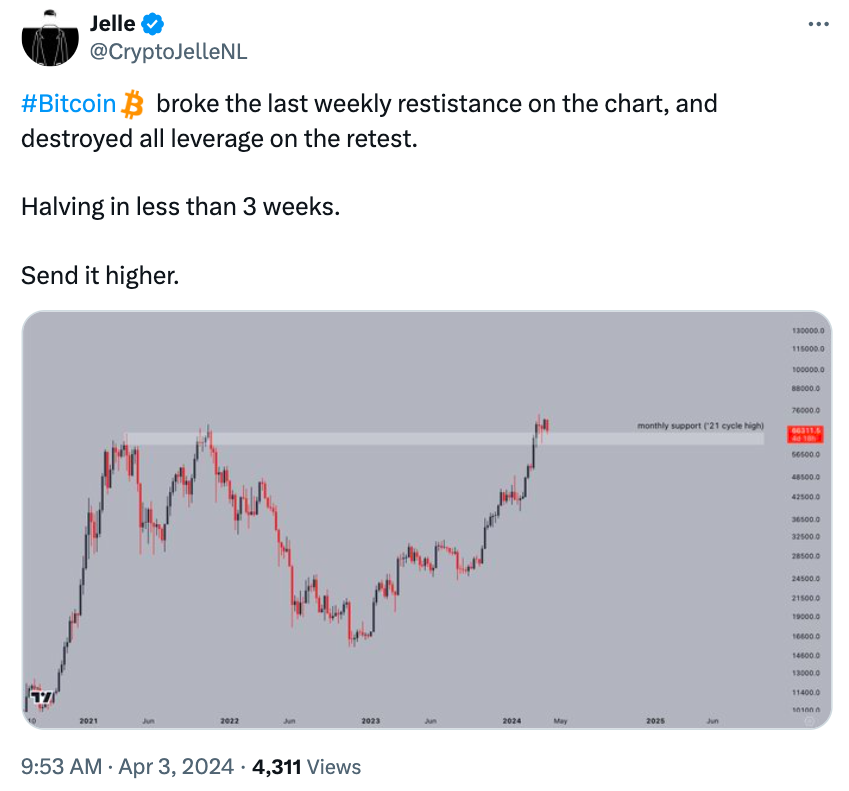Click the 2022 marker on time axis
849x791 pixels.
pyautogui.click(x=230, y=721)
